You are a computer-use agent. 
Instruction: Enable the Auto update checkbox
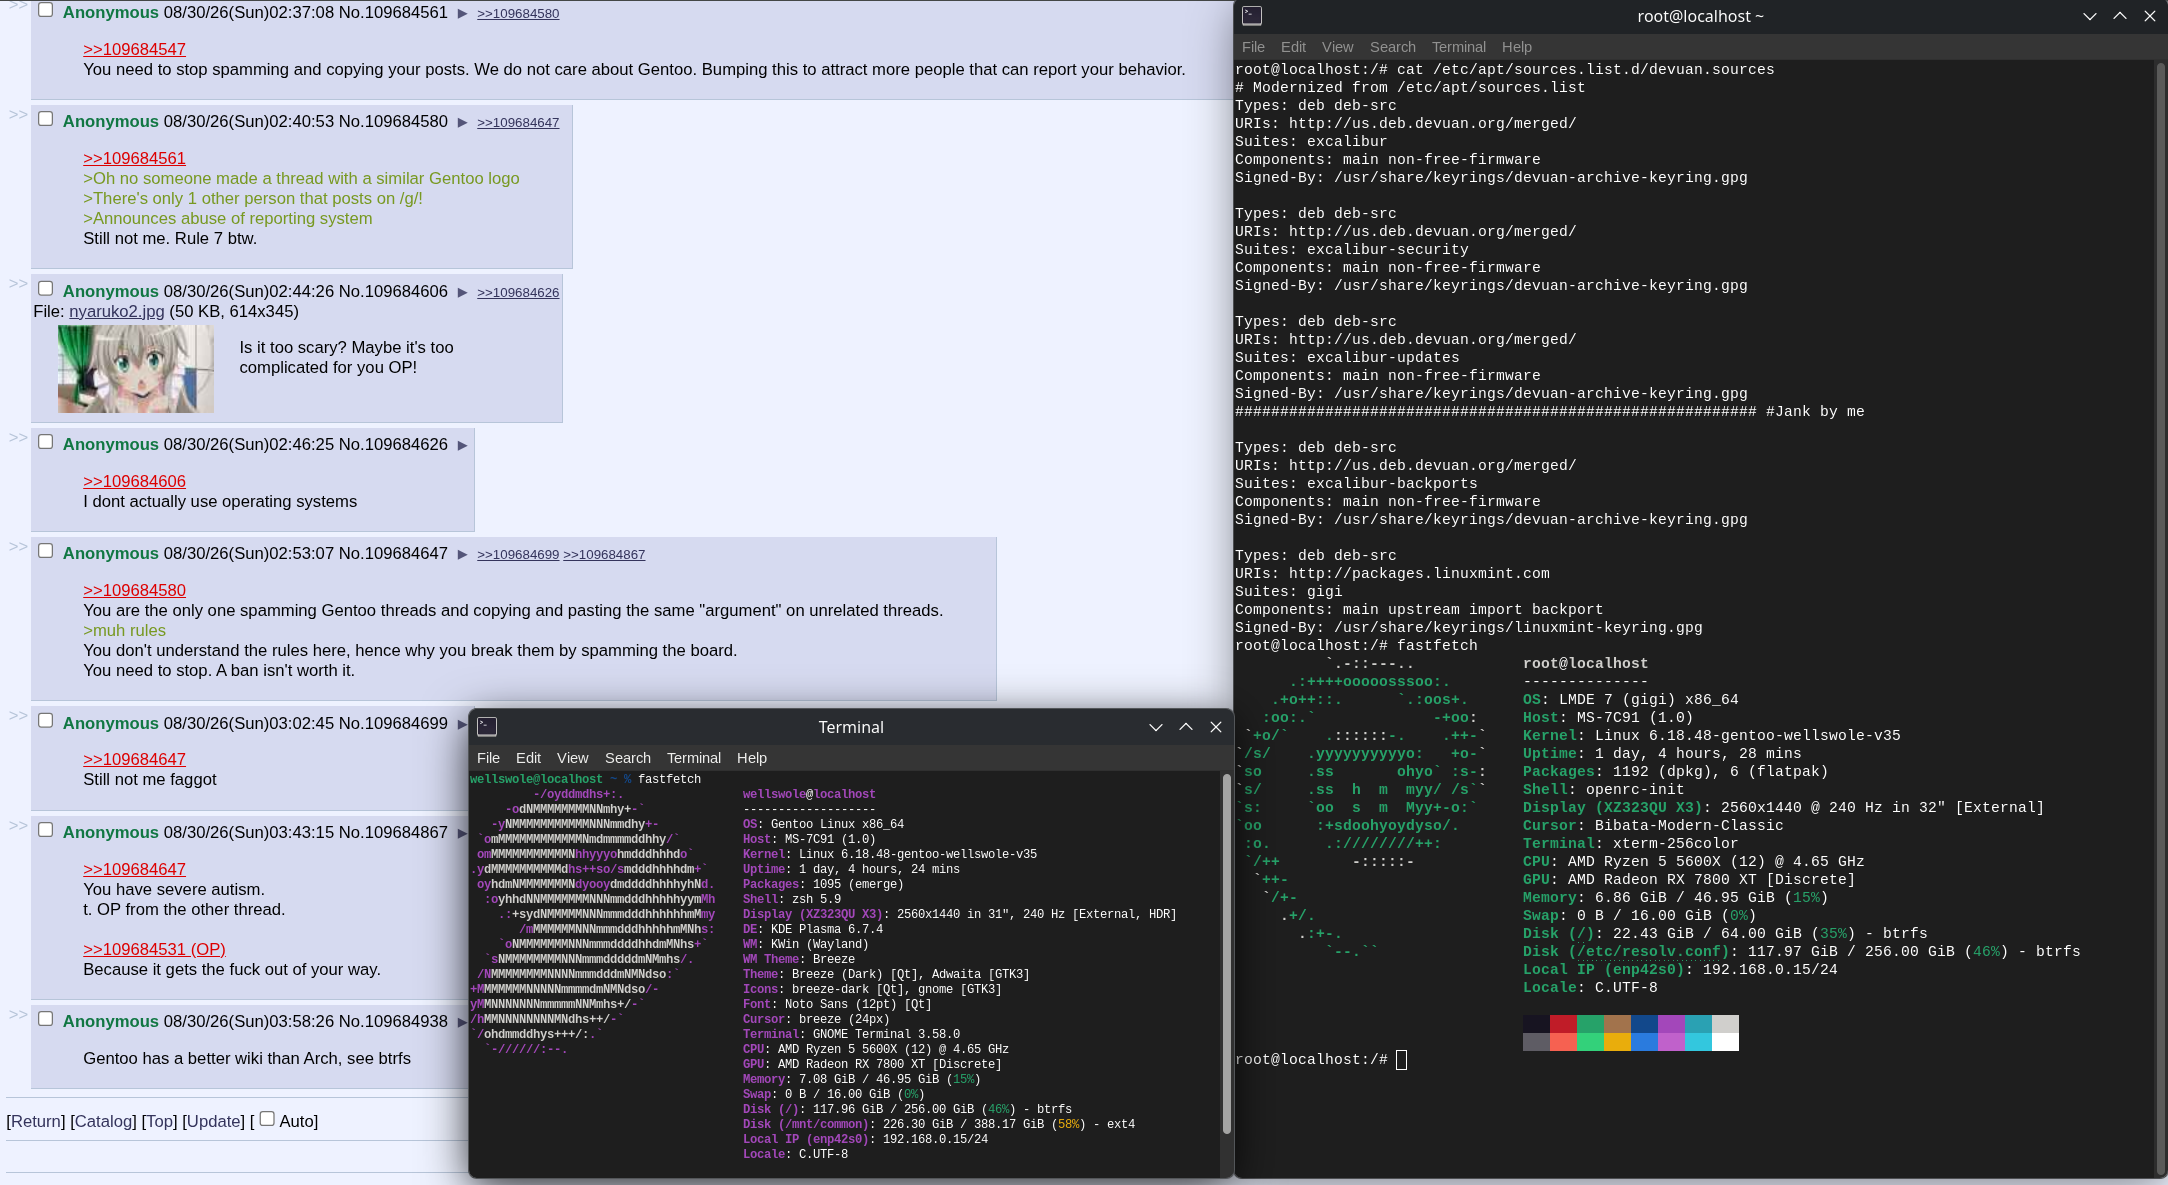click(x=267, y=1119)
